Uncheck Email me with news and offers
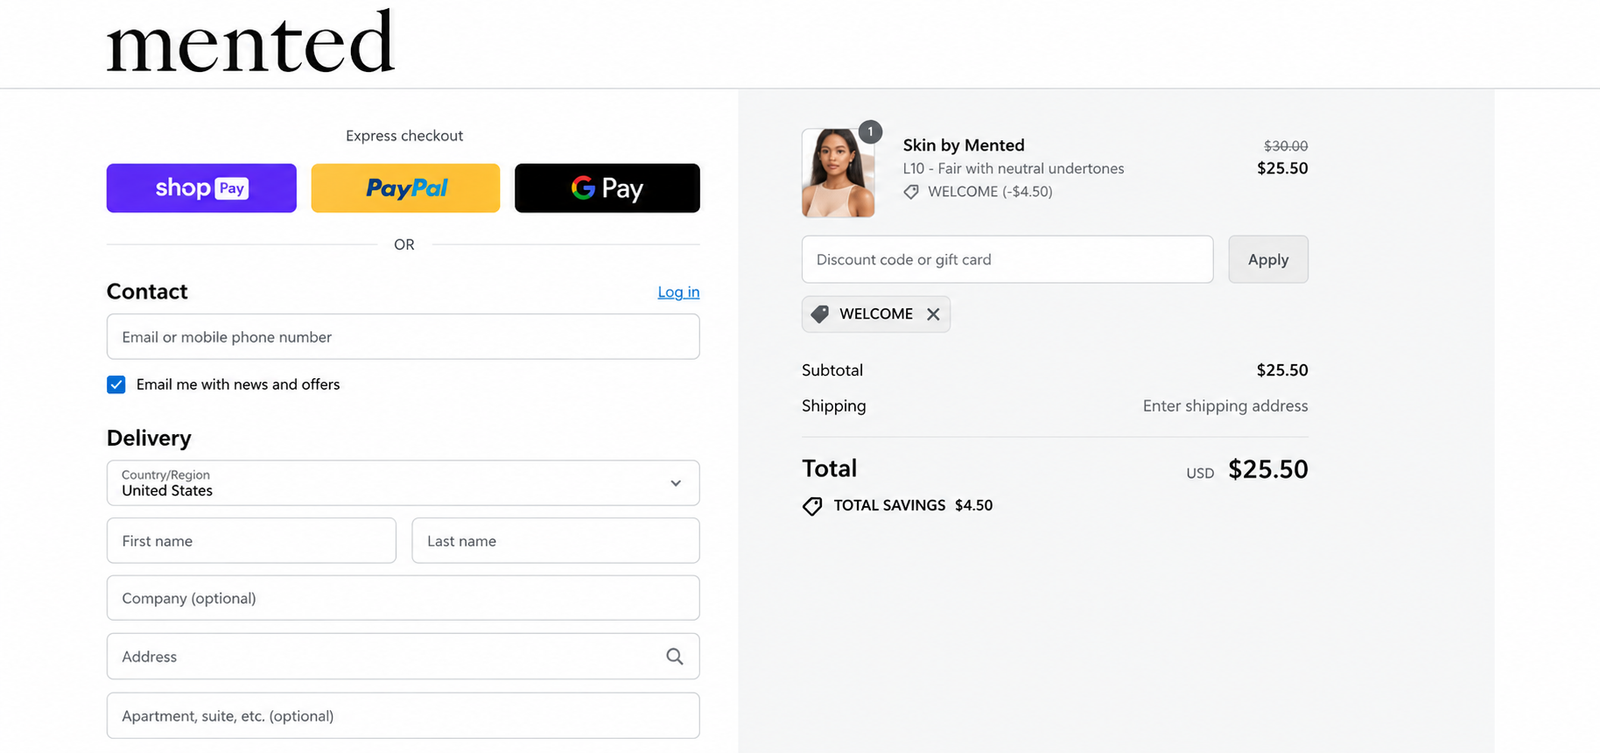This screenshot has width=1600, height=753. click(116, 385)
